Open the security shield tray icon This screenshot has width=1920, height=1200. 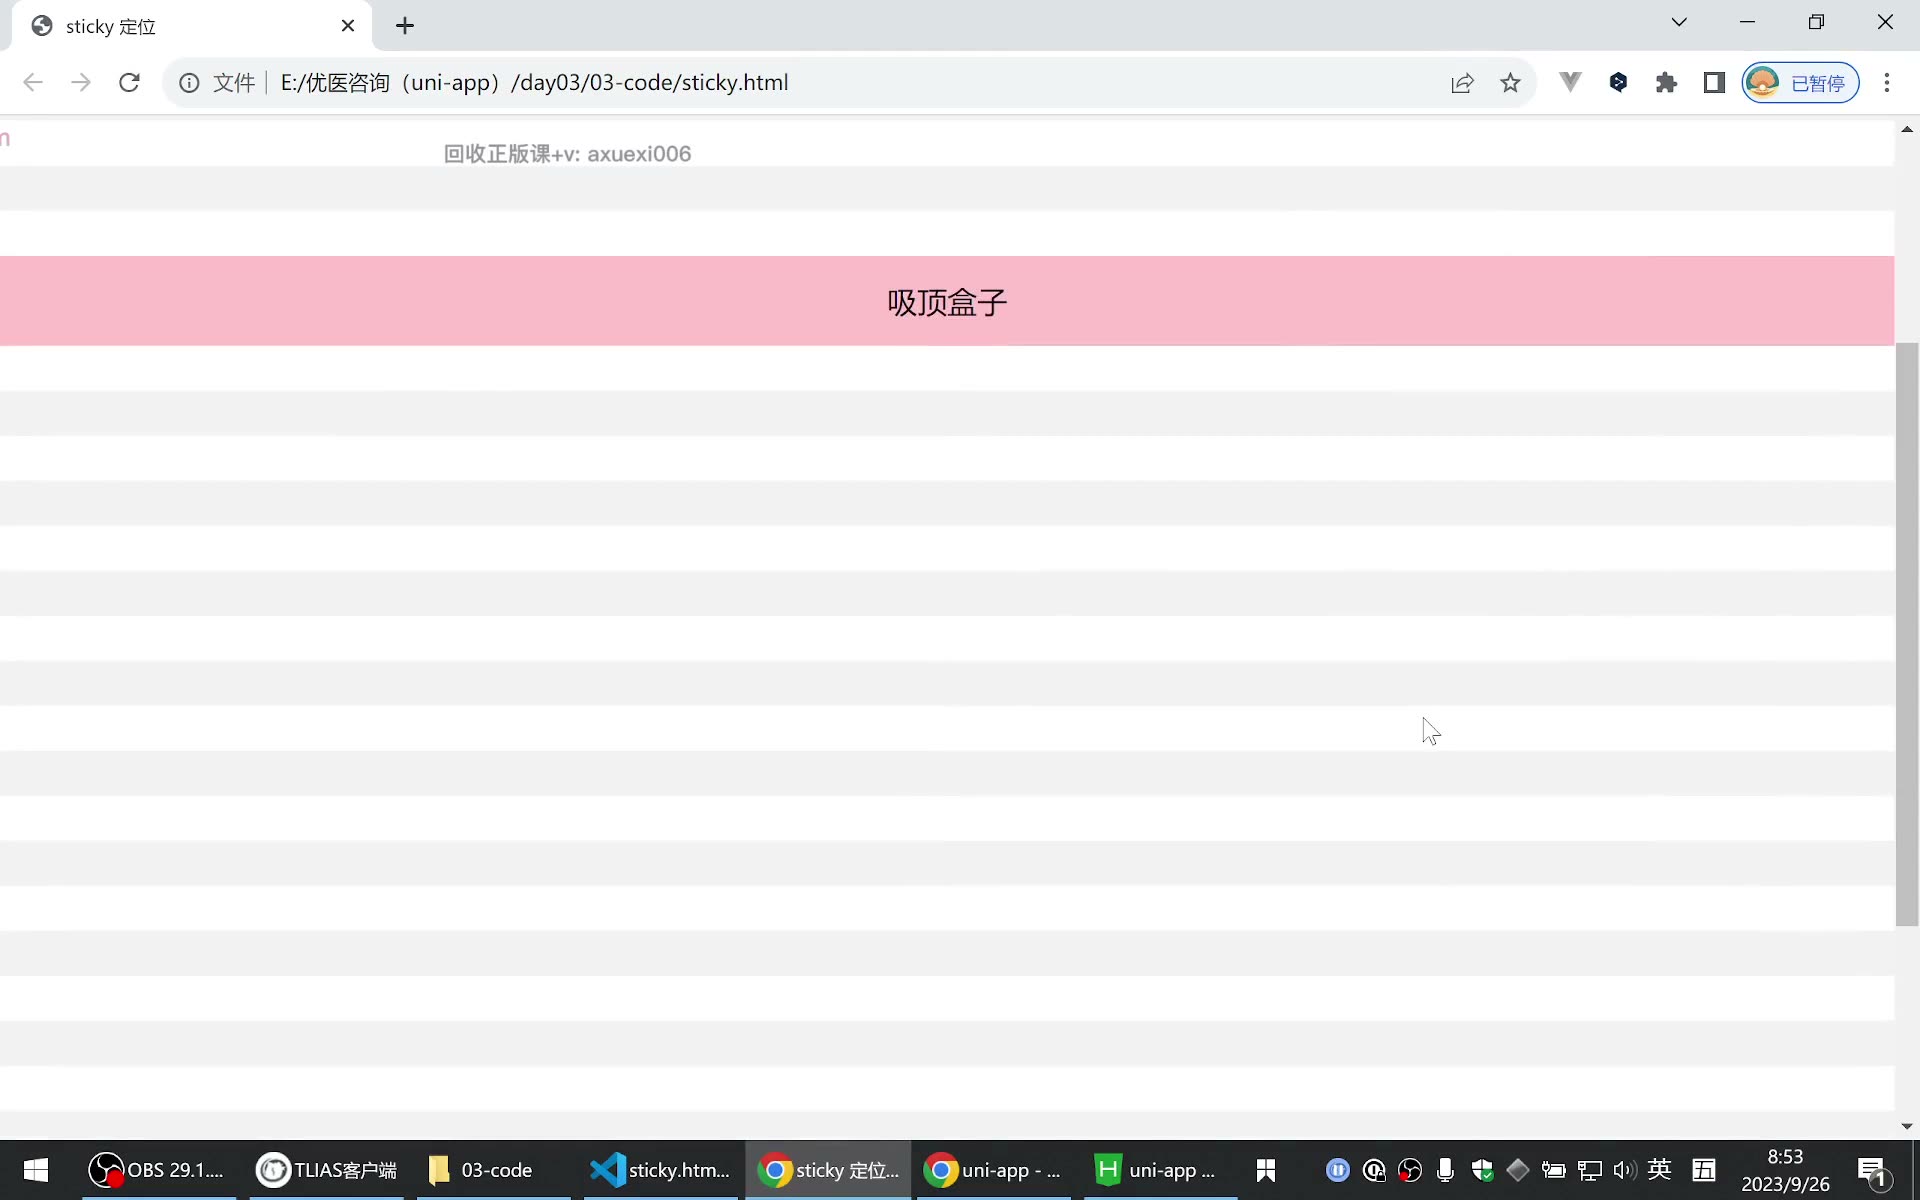point(1482,1170)
